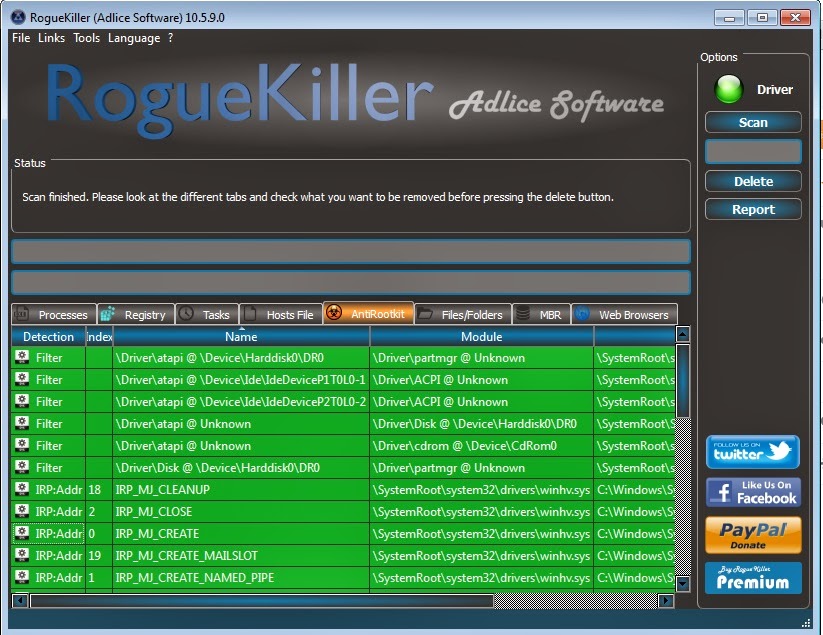Sort by the Module column header
823x635 pixels.
482,336
